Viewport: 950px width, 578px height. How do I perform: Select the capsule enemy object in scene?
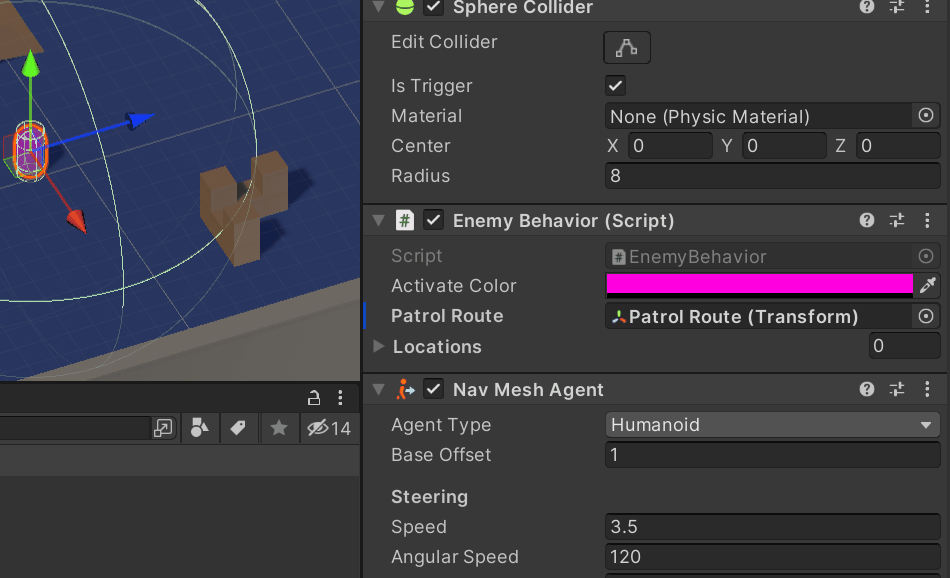tap(30, 151)
